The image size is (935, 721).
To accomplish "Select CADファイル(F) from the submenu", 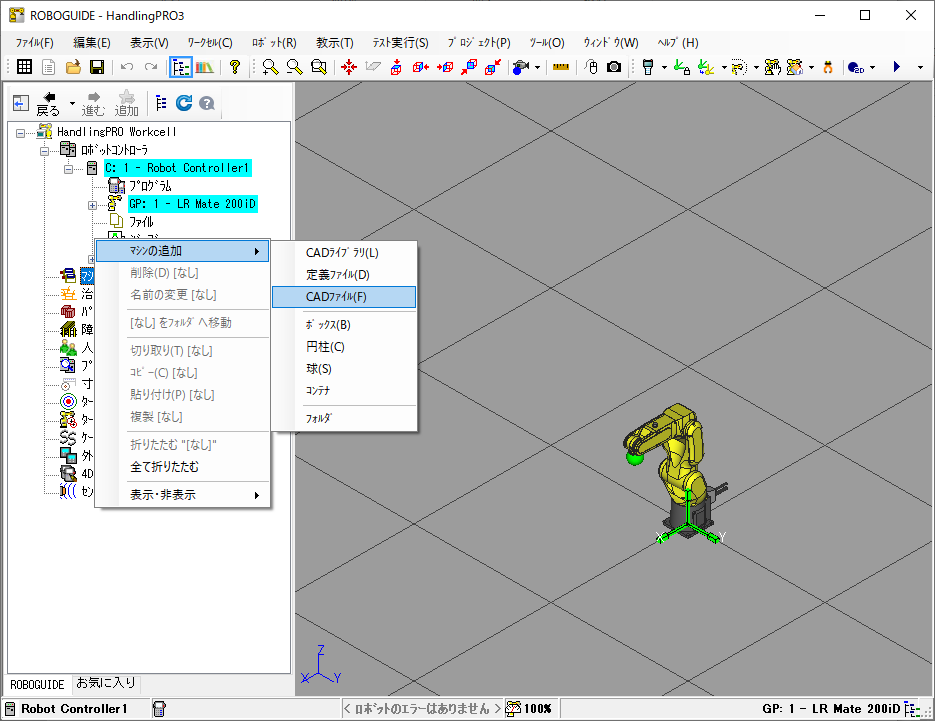I will (336, 296).
